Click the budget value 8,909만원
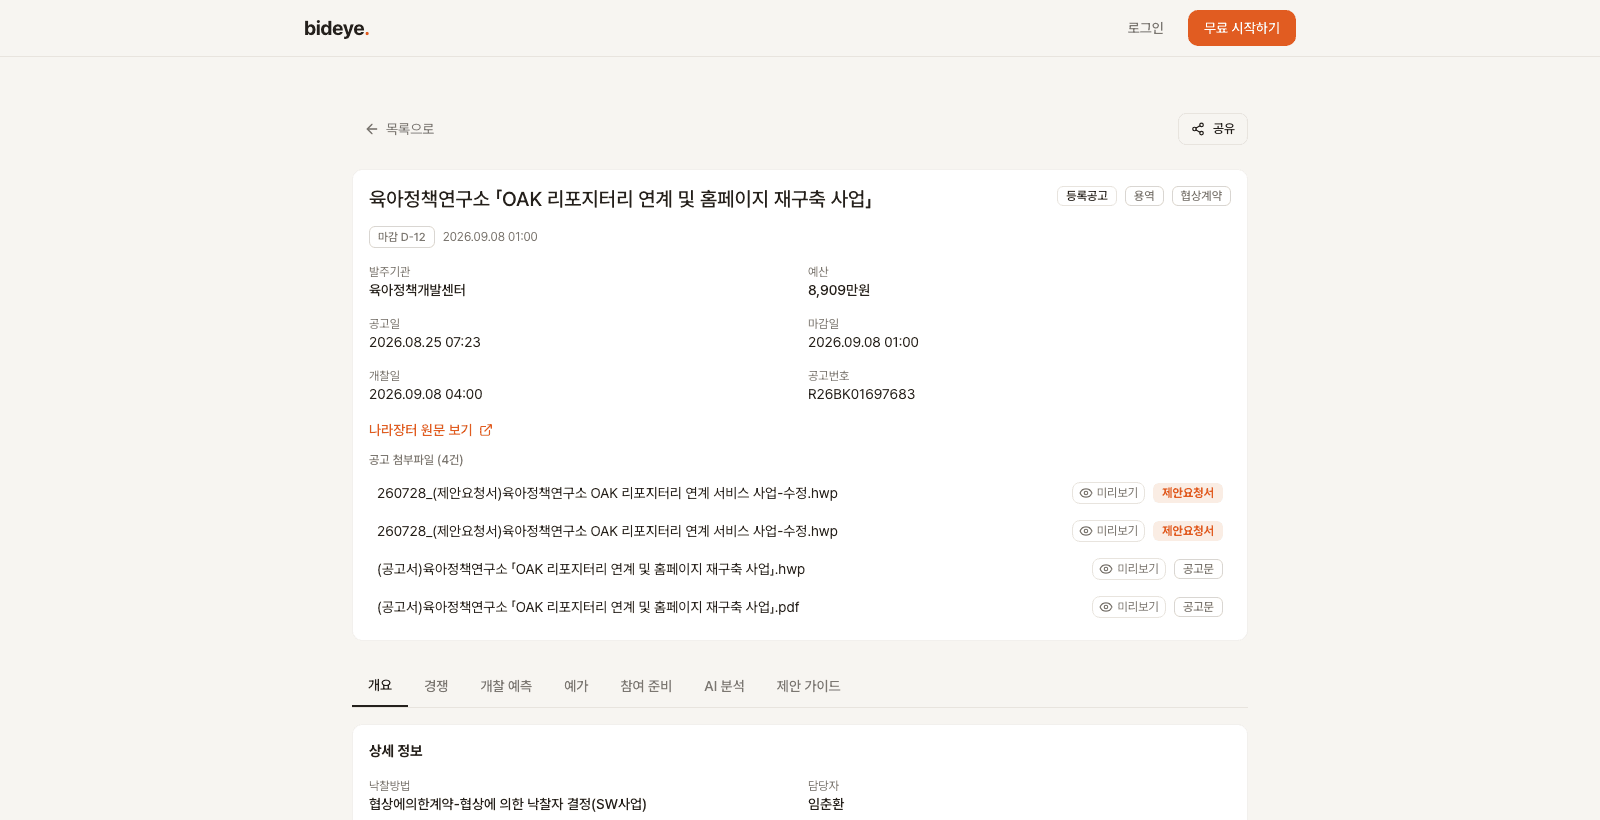Image resolution: width=1600 pixels, height=820 pixels. (x=839, y=290)
